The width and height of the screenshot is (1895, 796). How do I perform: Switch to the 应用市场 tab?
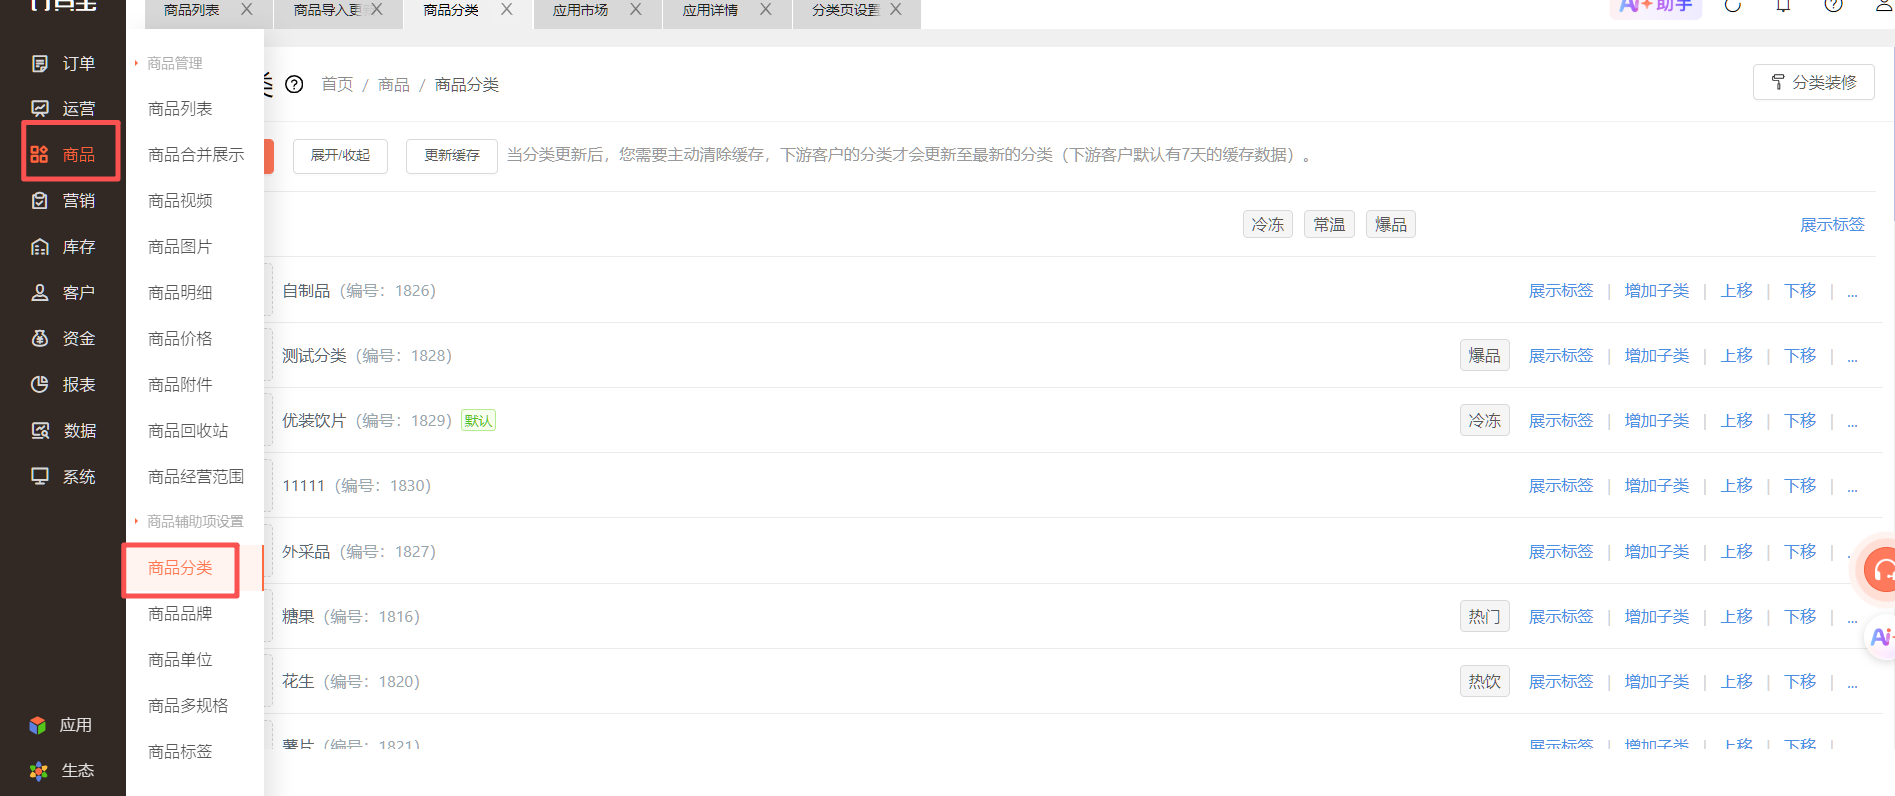point(581,10)
